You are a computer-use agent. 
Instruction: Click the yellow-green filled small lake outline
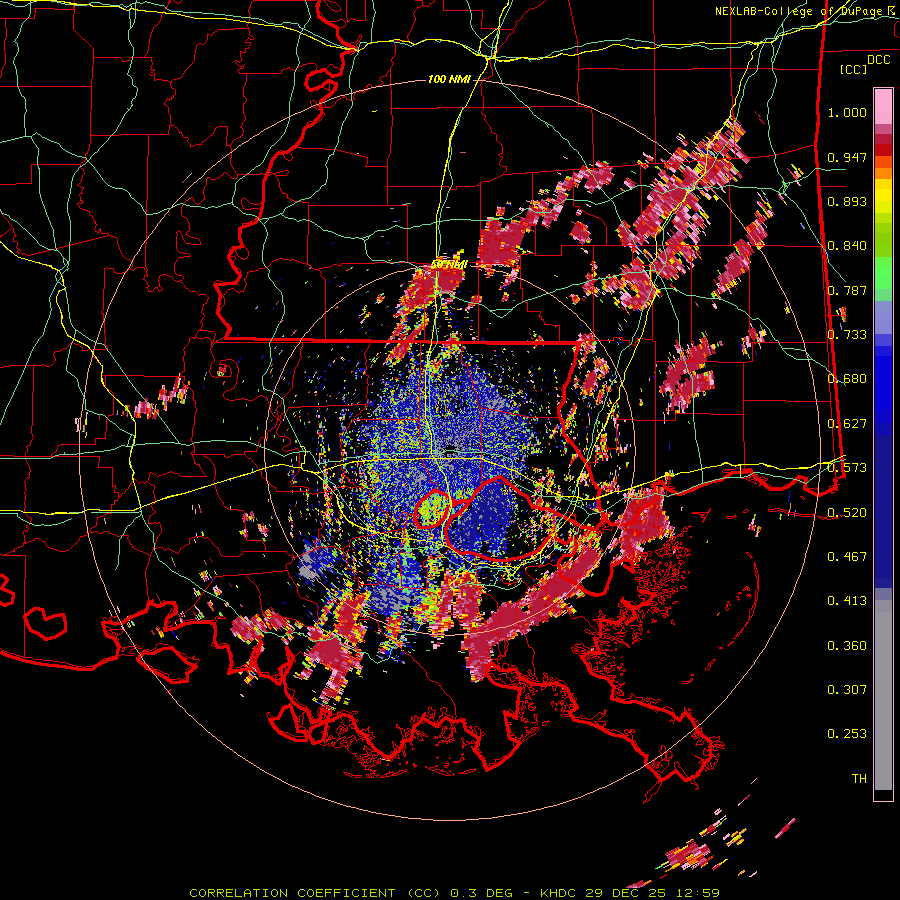pos(432,508)
